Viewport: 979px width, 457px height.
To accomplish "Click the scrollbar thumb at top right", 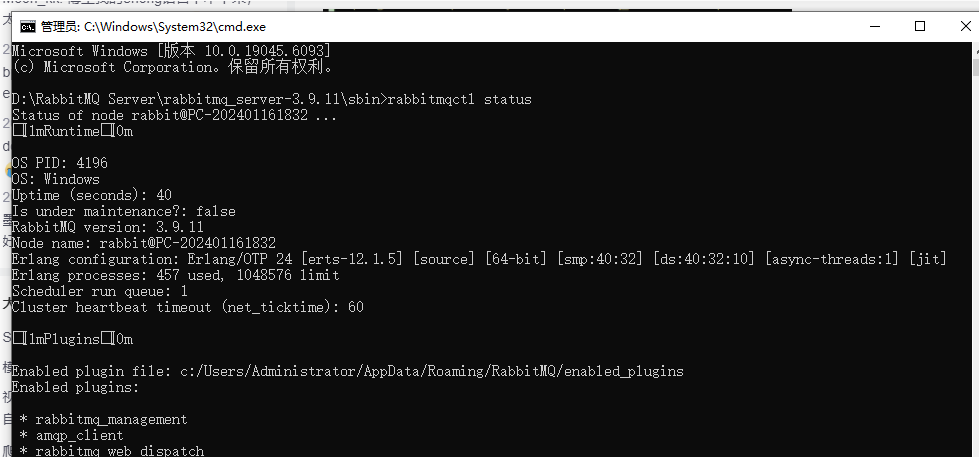I will (974, 67).
